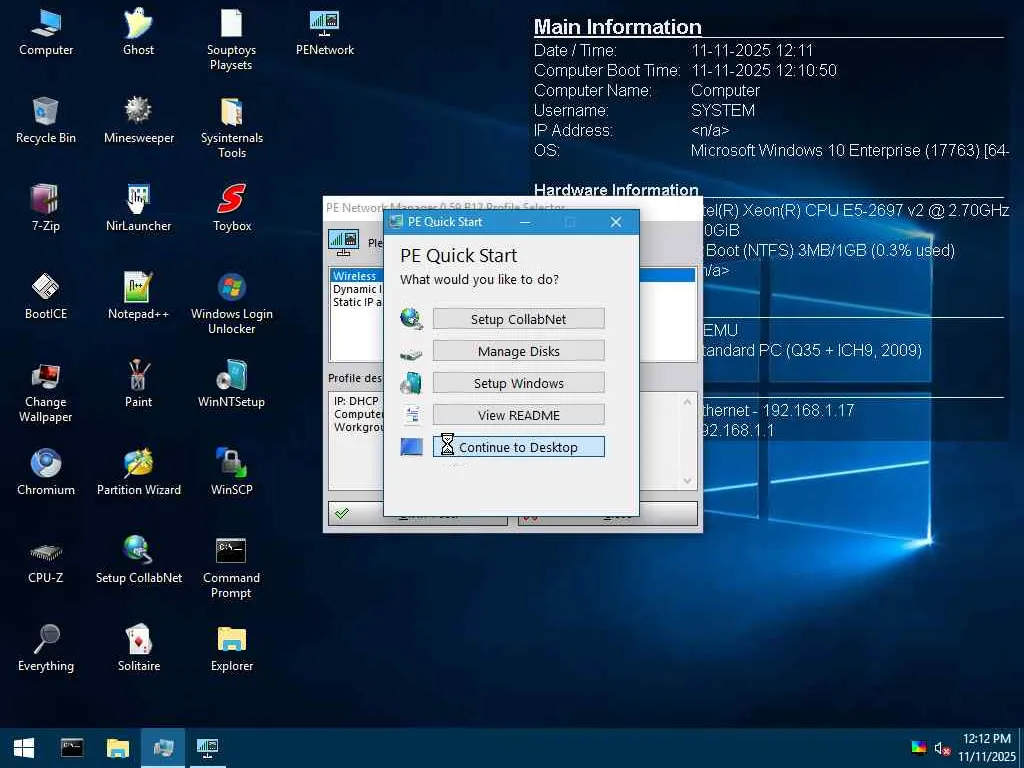Open Sysinternals Tools folder

[x=231, y=127]
